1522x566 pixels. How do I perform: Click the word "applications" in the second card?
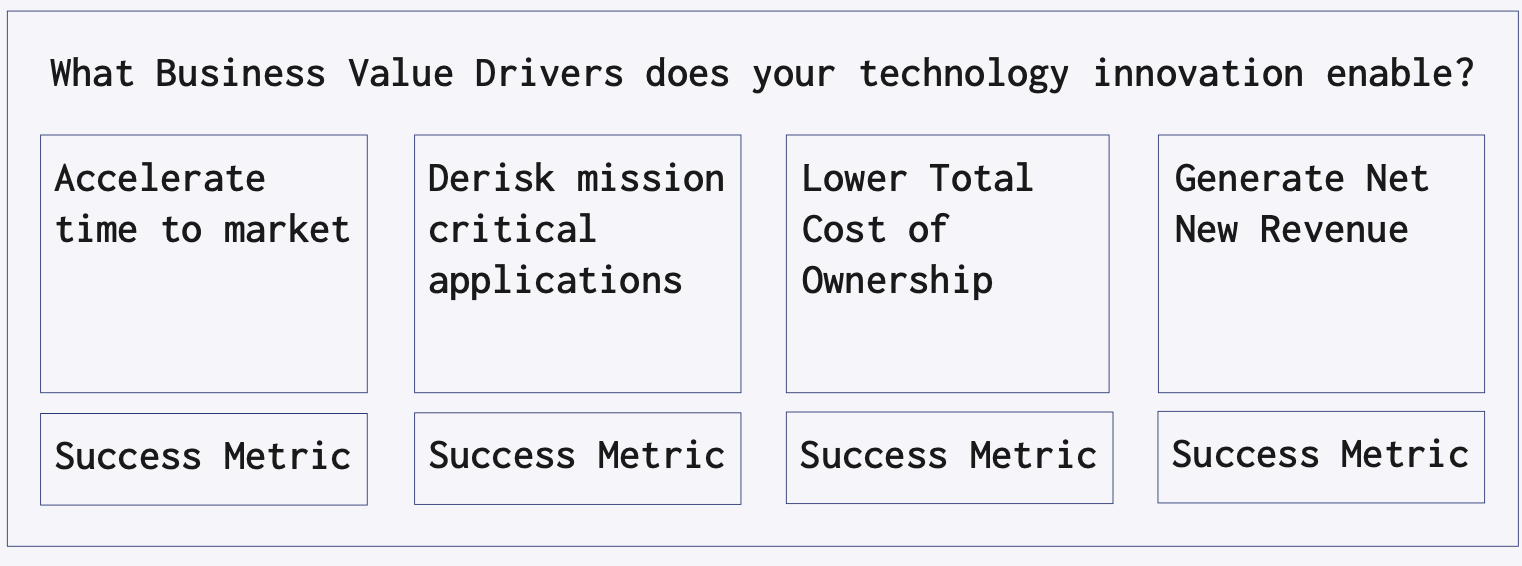[555, 281]
